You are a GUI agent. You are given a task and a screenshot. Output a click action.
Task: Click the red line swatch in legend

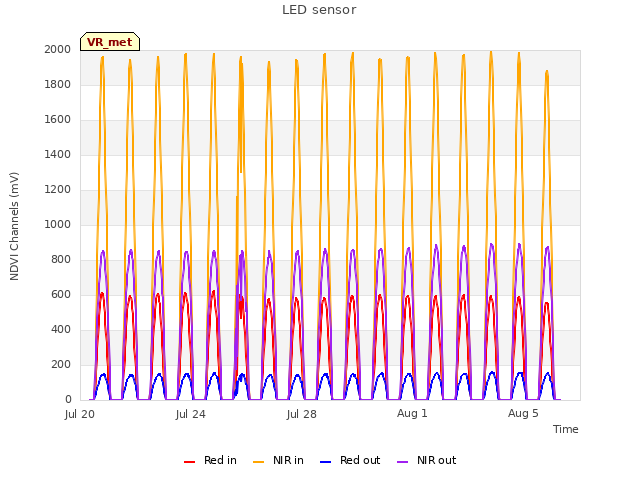tap(189, 462)
